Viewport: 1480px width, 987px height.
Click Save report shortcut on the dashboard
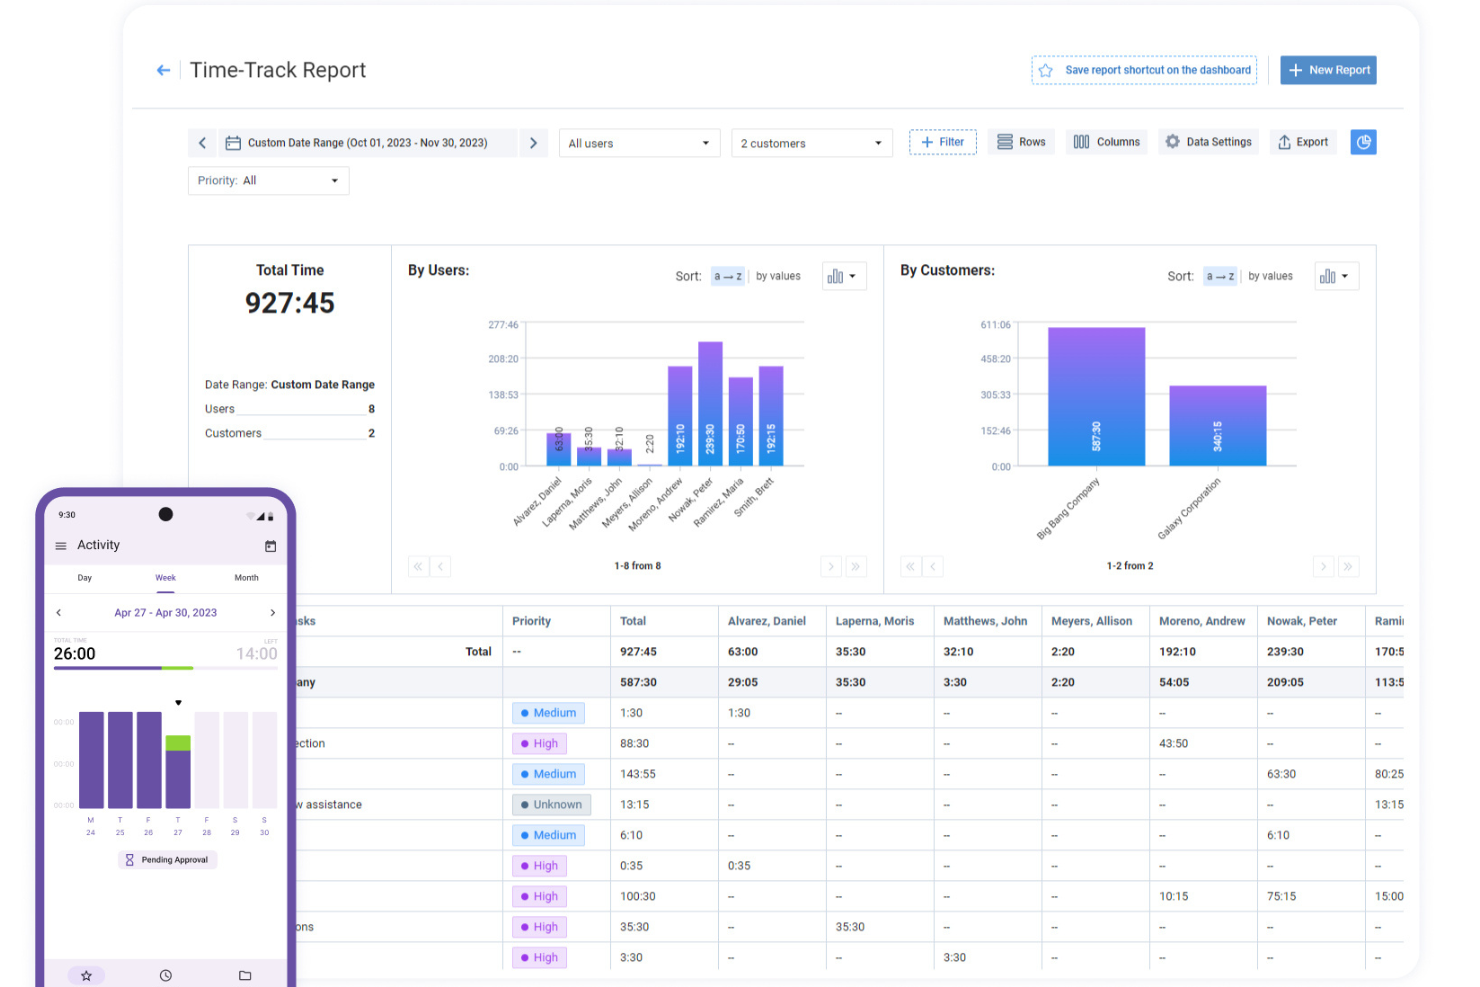[x=1144, y=70]
